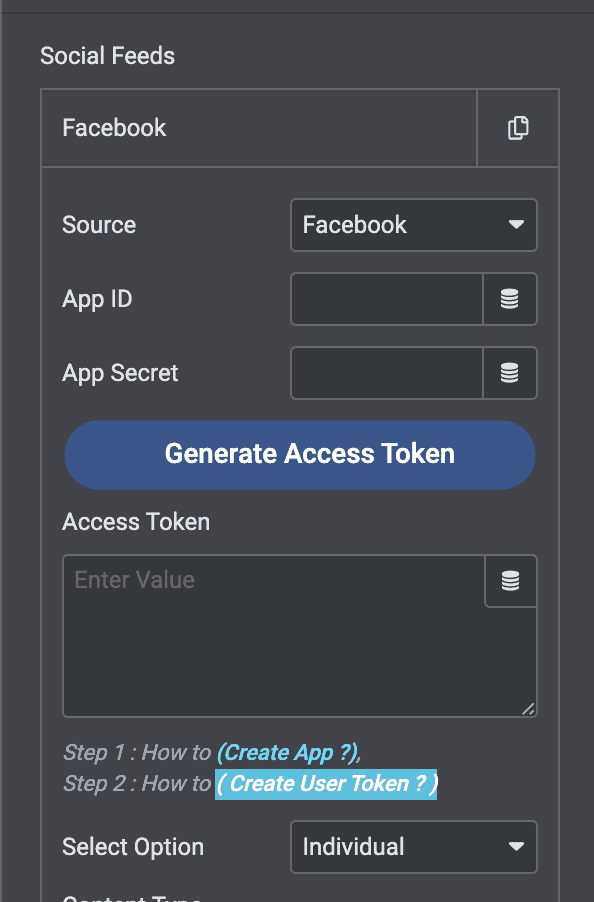
Task: Click the Generate Access Token button
Action: 300,454
